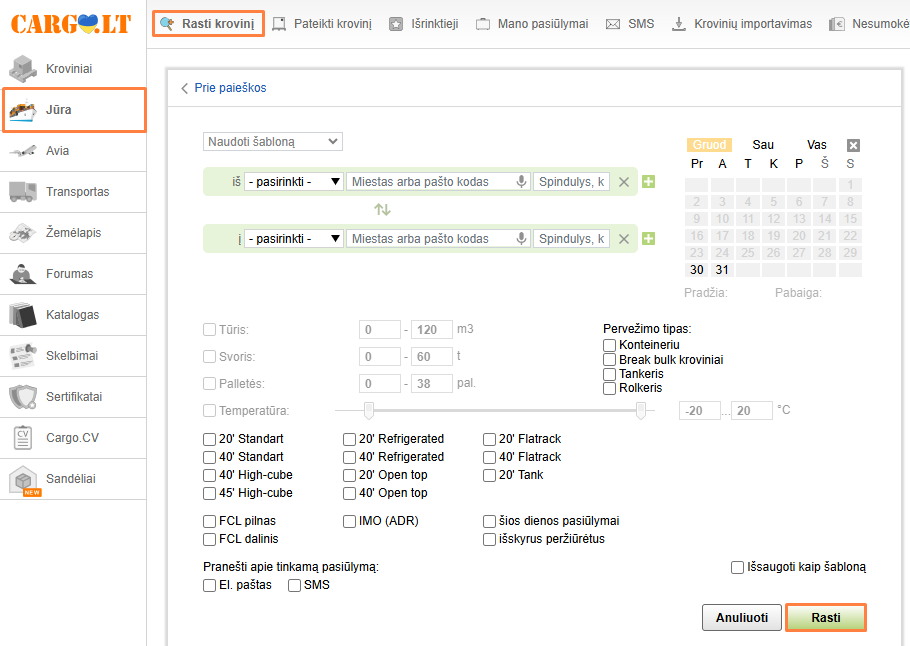Open the Naudoti šabloną dropdown
The height and width of the screenshot is (646, 910).
coord(273,142)
